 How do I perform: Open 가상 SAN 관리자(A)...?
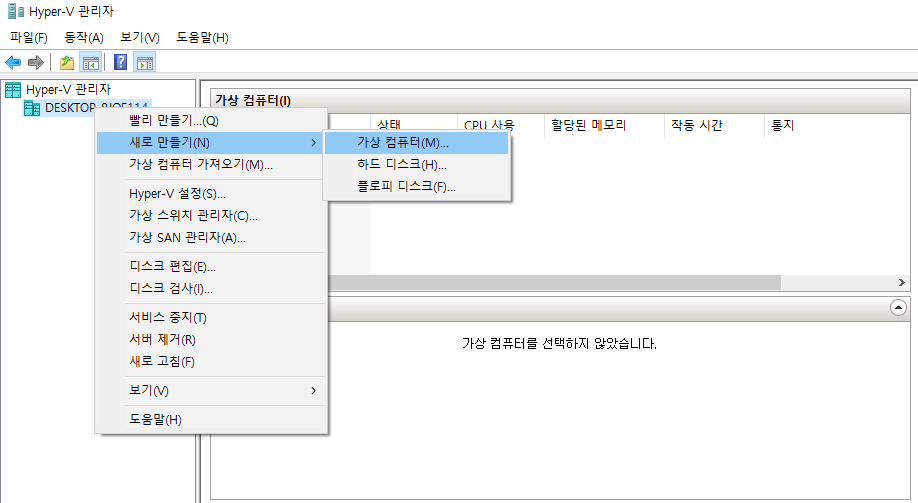click(210, 237)
